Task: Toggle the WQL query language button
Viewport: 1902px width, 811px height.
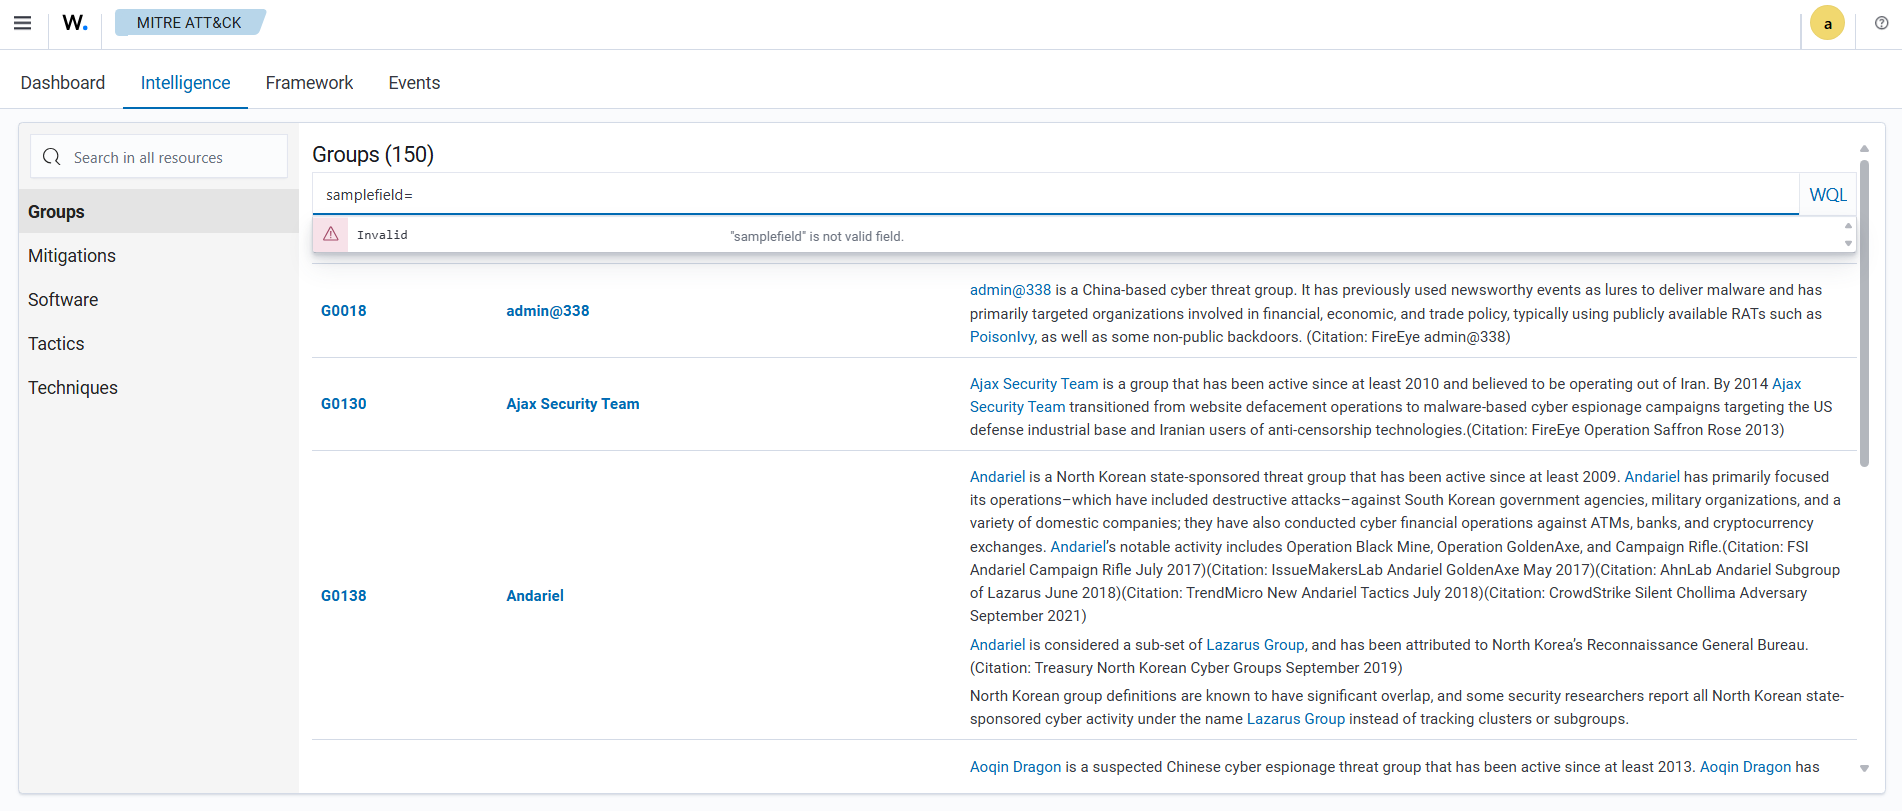Action: click(x=1827, y=195)
